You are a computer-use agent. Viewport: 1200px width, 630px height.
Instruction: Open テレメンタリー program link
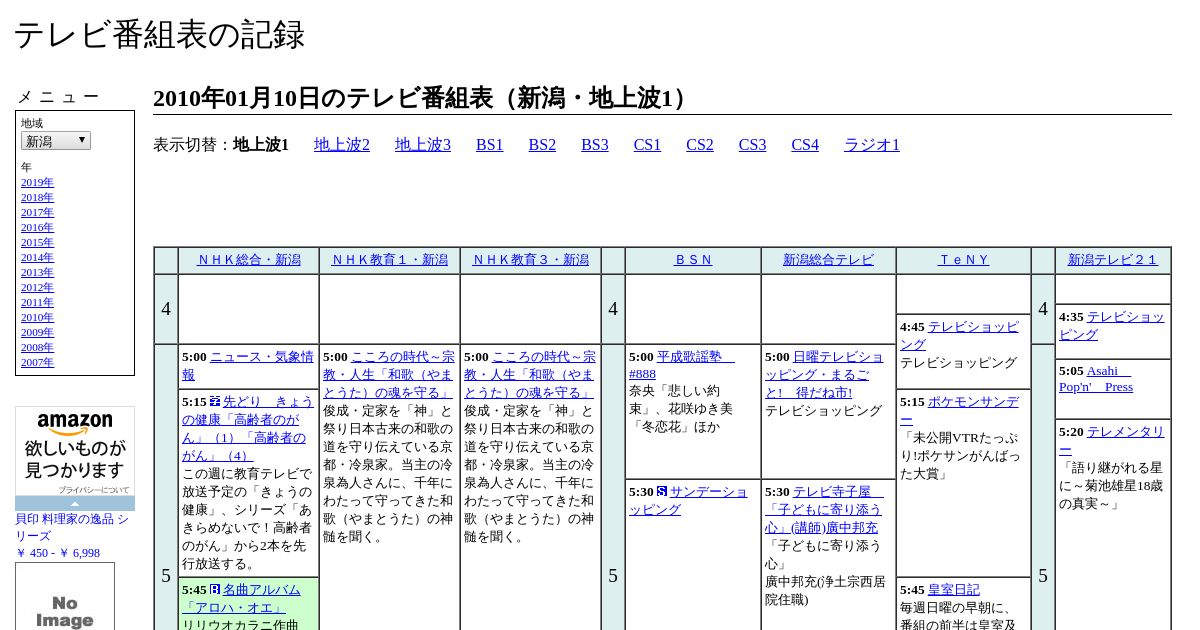click(x=1112, y=440)
